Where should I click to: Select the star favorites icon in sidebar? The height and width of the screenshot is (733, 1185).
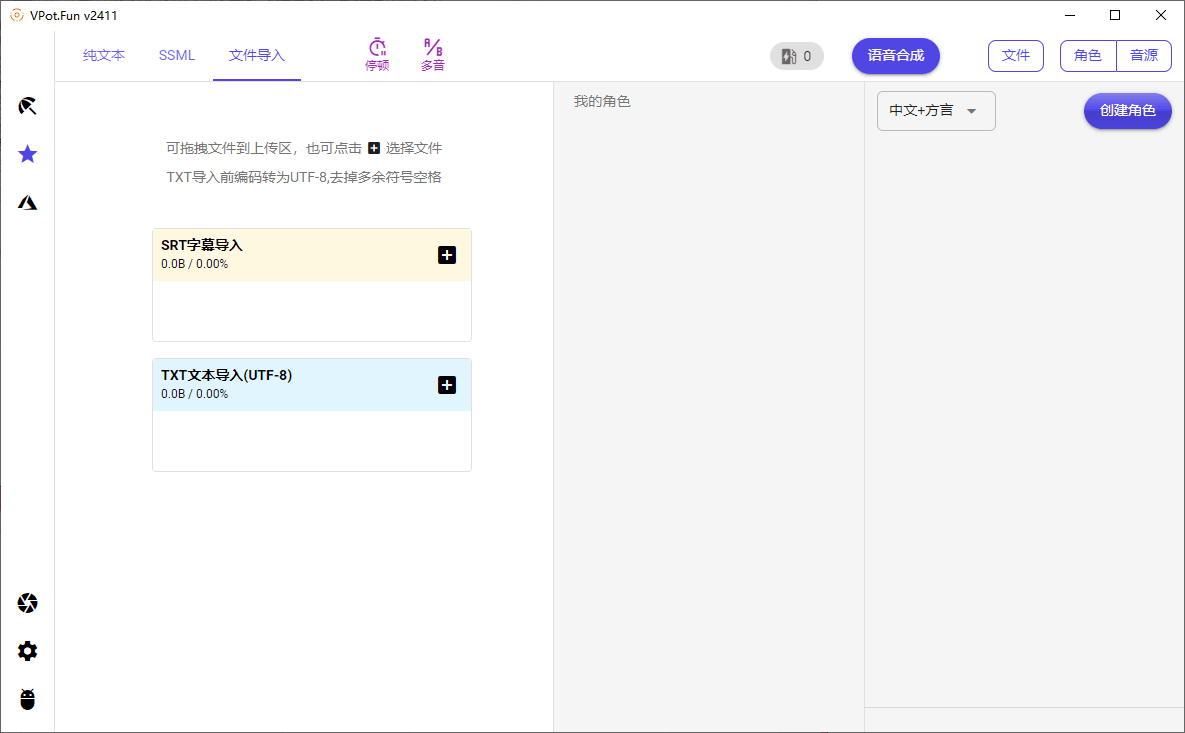(28, 154)
